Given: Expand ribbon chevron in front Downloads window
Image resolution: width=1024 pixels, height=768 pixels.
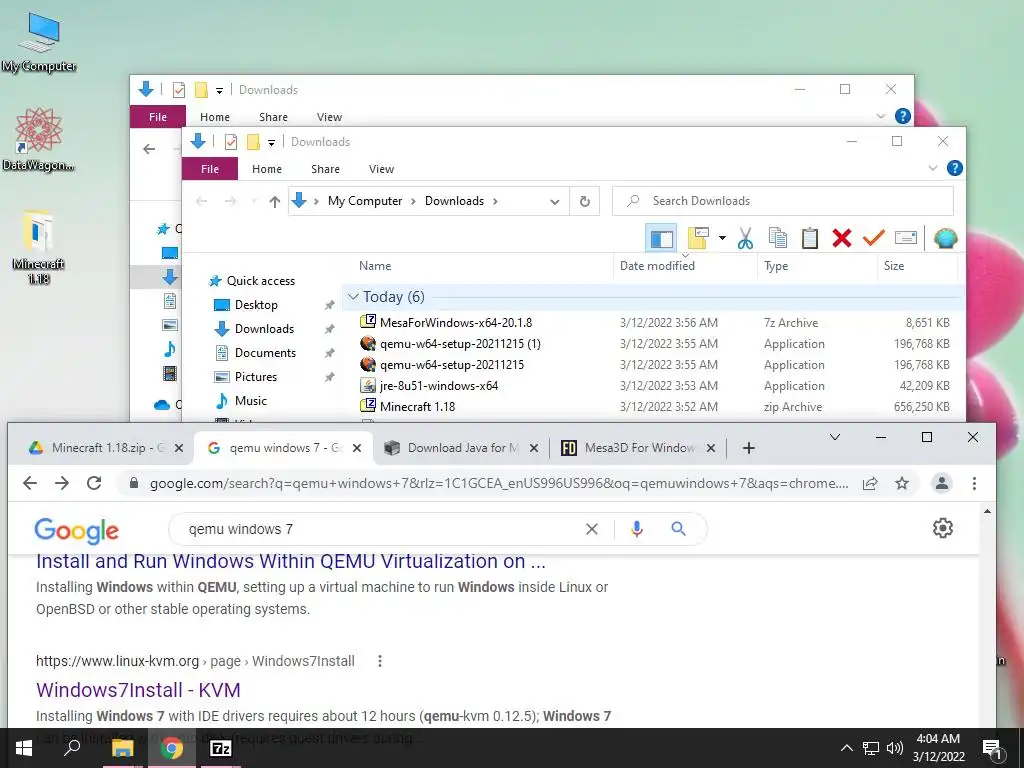Looking at the screenshot, I should tap(933, 168).
